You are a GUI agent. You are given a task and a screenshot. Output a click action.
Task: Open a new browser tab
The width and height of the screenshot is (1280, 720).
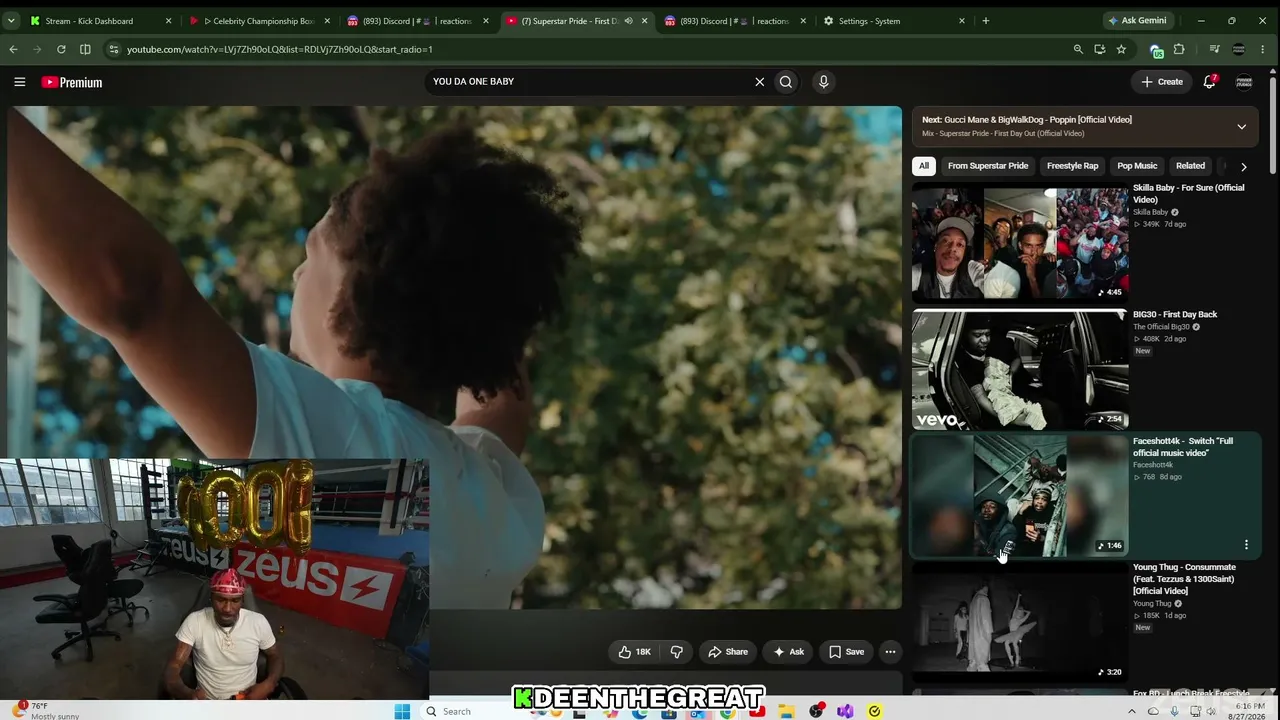985,20
